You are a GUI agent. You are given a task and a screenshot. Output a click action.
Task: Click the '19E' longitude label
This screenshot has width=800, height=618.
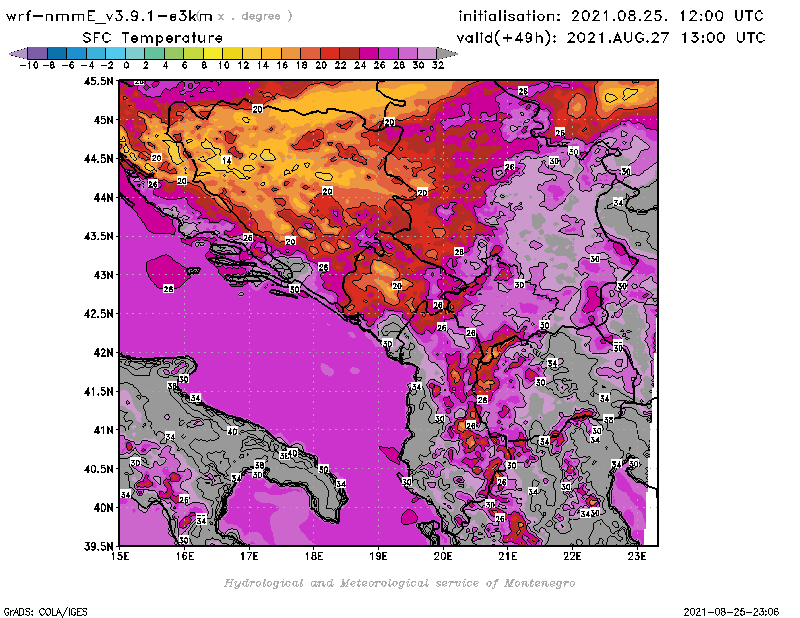click(379, 556)
